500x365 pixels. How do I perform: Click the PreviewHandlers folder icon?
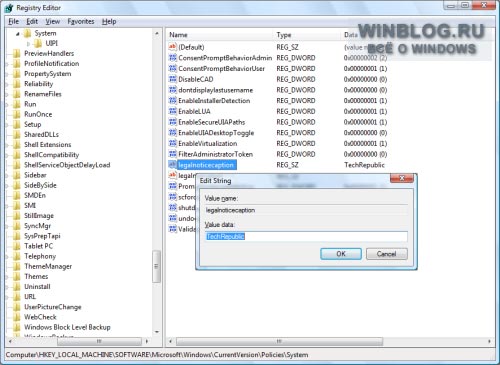coord(17,54)
